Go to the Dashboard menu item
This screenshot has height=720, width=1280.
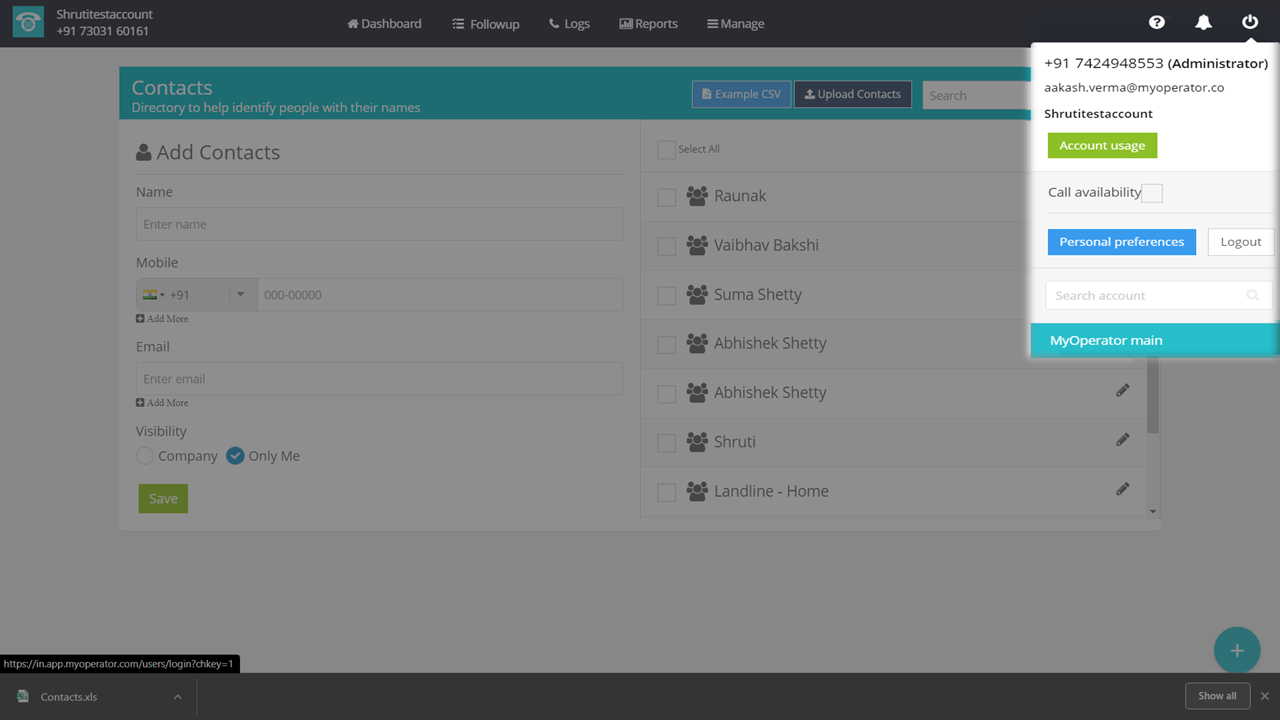[x=384, y=23]
